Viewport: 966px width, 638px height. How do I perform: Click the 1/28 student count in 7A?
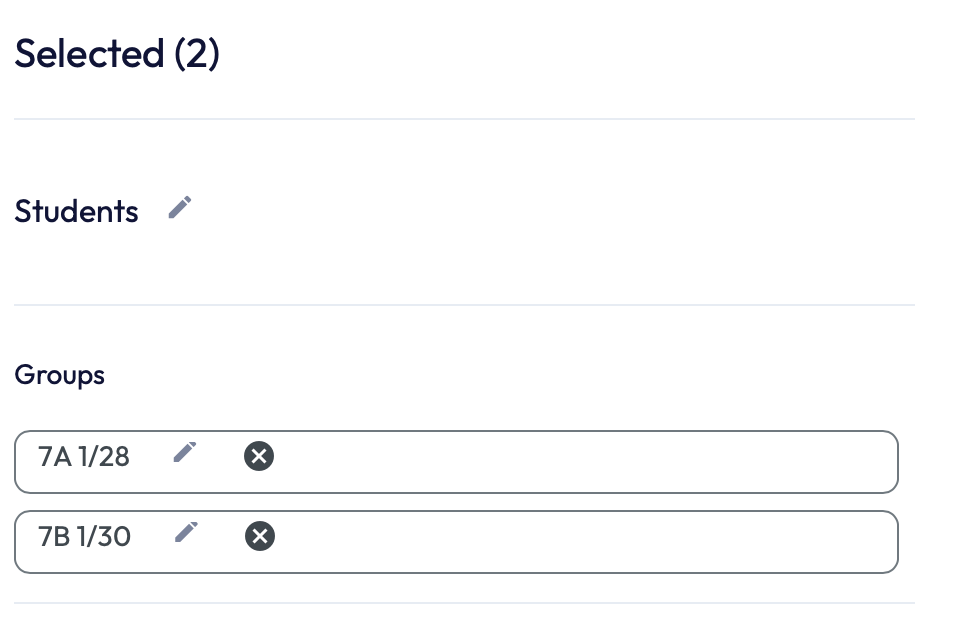[x=104, y=457]
